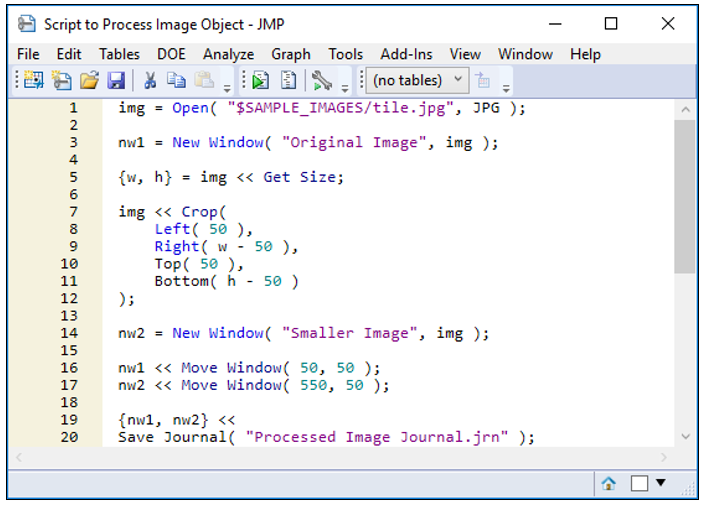Click the Save Journal text

(x=172, y=438)
